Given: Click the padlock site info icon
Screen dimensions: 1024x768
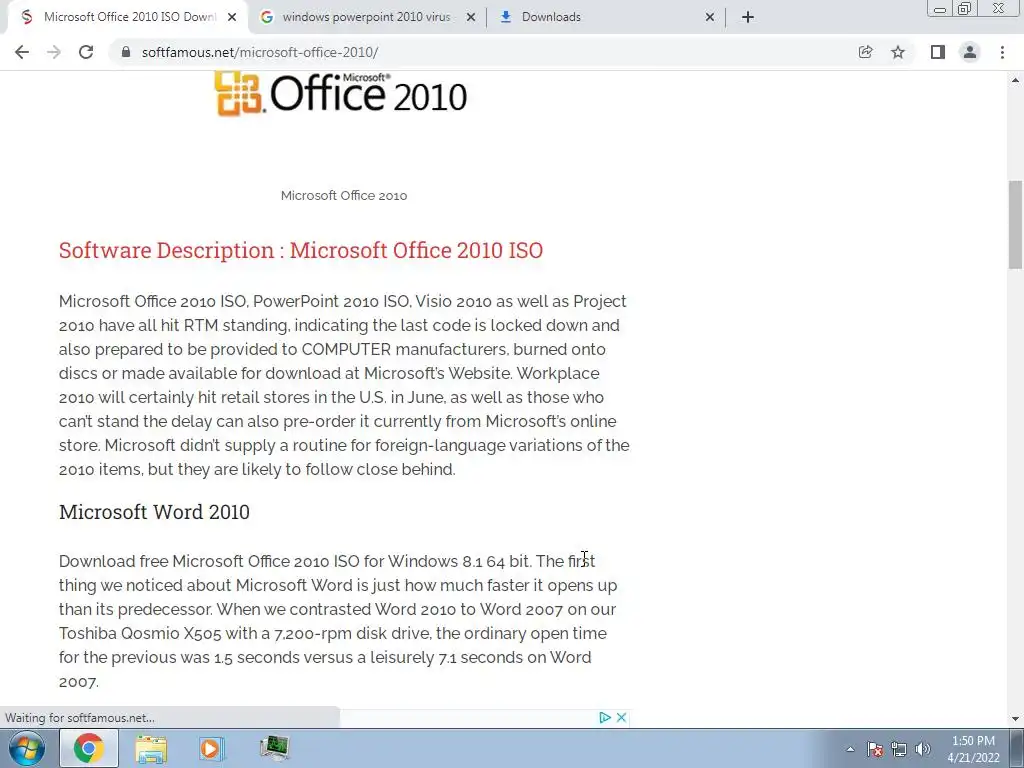Looking at the screenshot, I should tap(126, 52).
